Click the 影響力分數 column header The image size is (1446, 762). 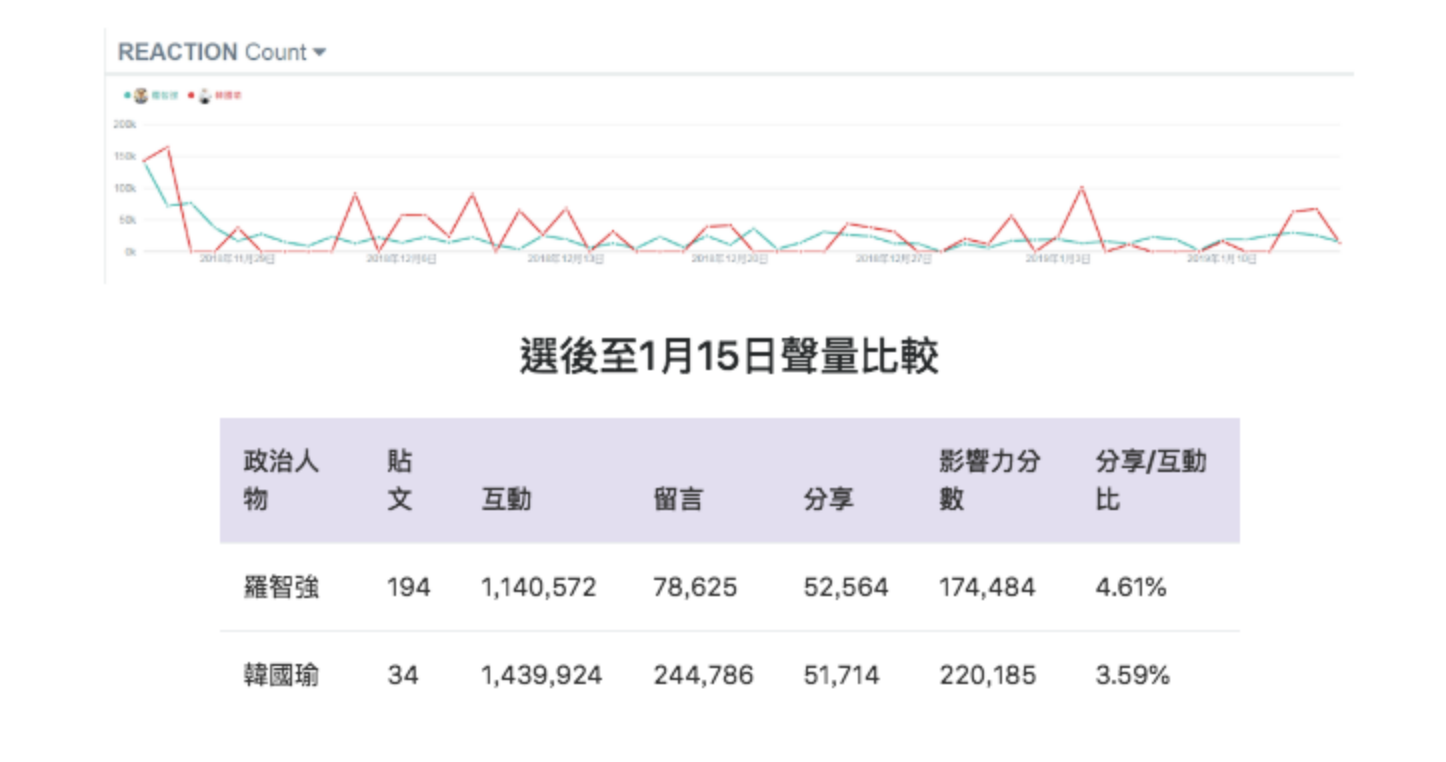click(x=989, y=480)
